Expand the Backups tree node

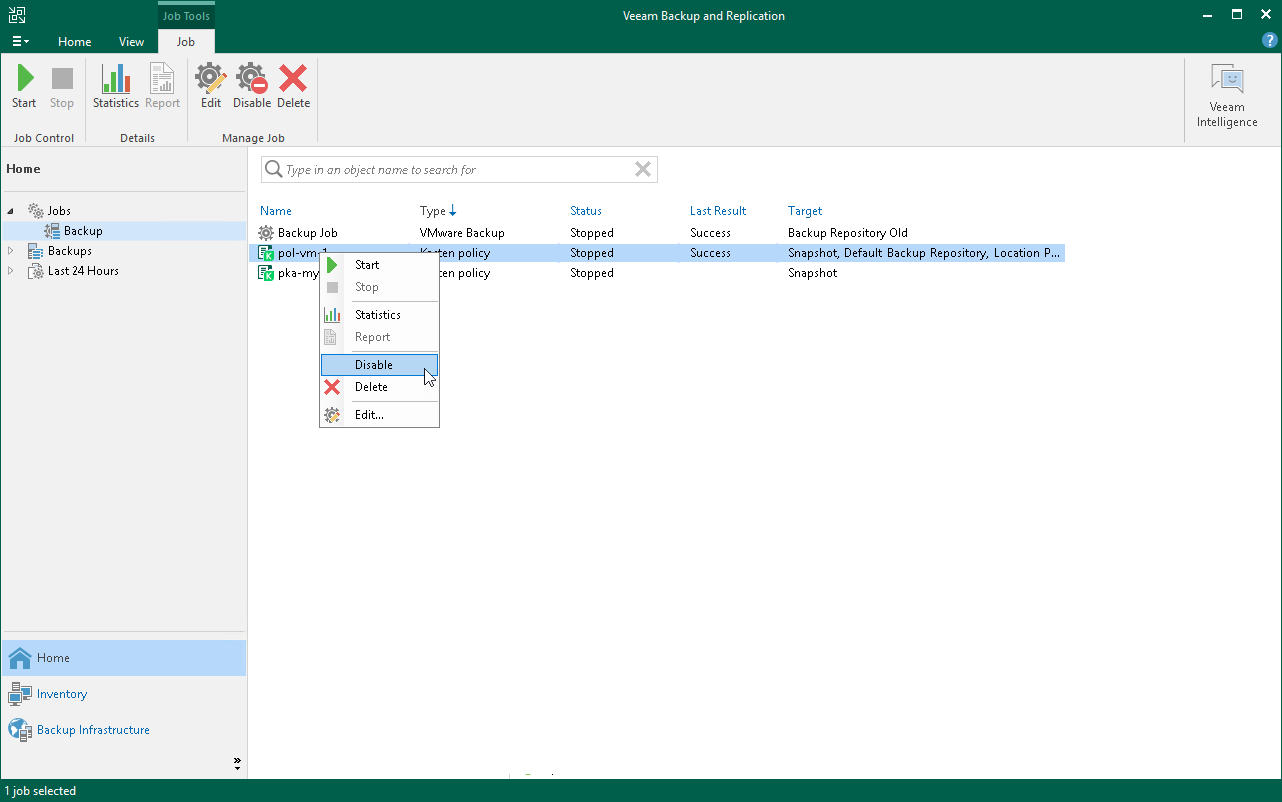(12, 251)
